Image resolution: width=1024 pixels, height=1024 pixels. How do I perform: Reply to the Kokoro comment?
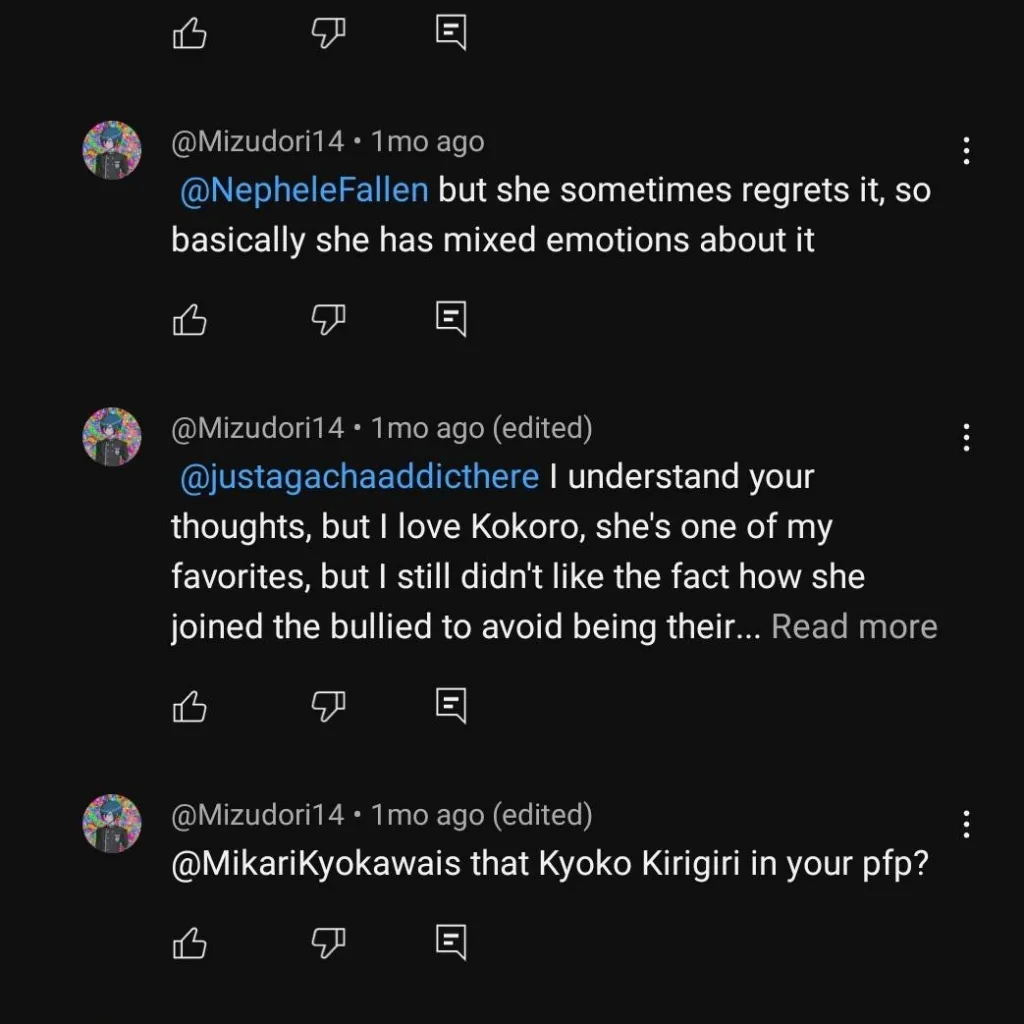451,706
